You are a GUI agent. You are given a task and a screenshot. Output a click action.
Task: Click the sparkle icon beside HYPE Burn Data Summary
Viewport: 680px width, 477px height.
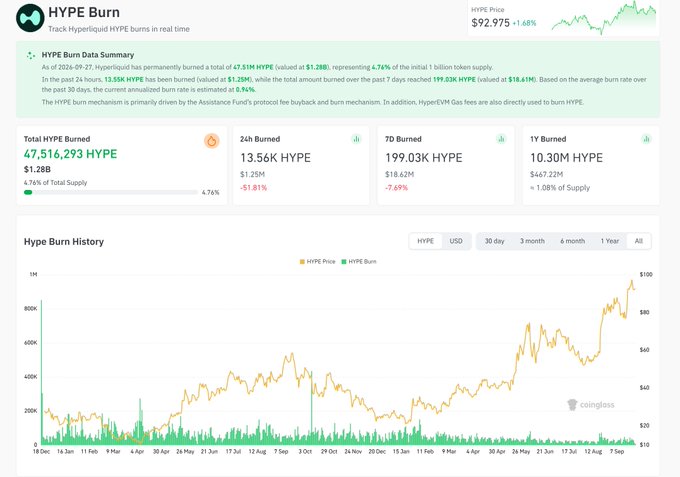pos(30,56)
